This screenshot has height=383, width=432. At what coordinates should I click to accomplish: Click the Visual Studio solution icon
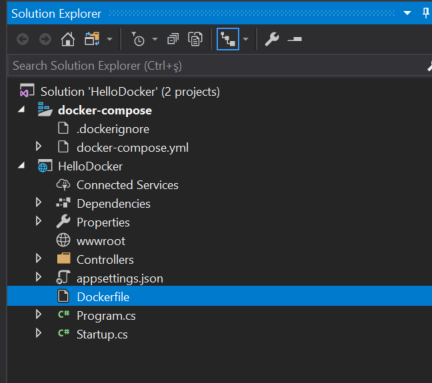(x=27, y=91)
